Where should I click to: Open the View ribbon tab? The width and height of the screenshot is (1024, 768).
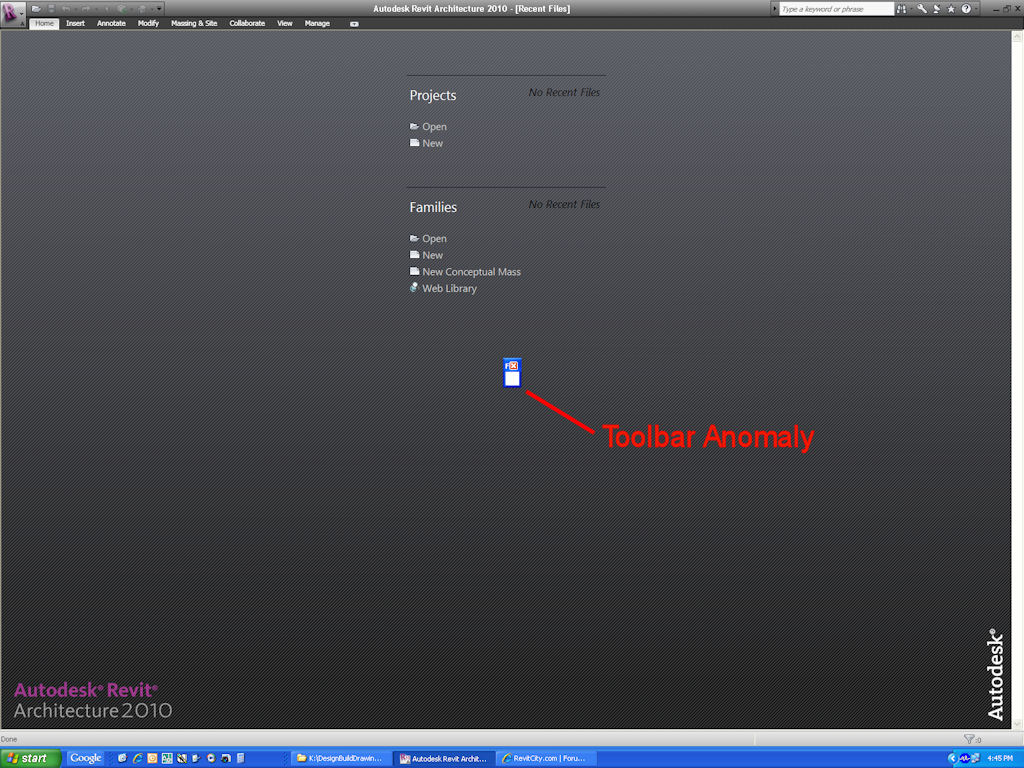point(285,24)
